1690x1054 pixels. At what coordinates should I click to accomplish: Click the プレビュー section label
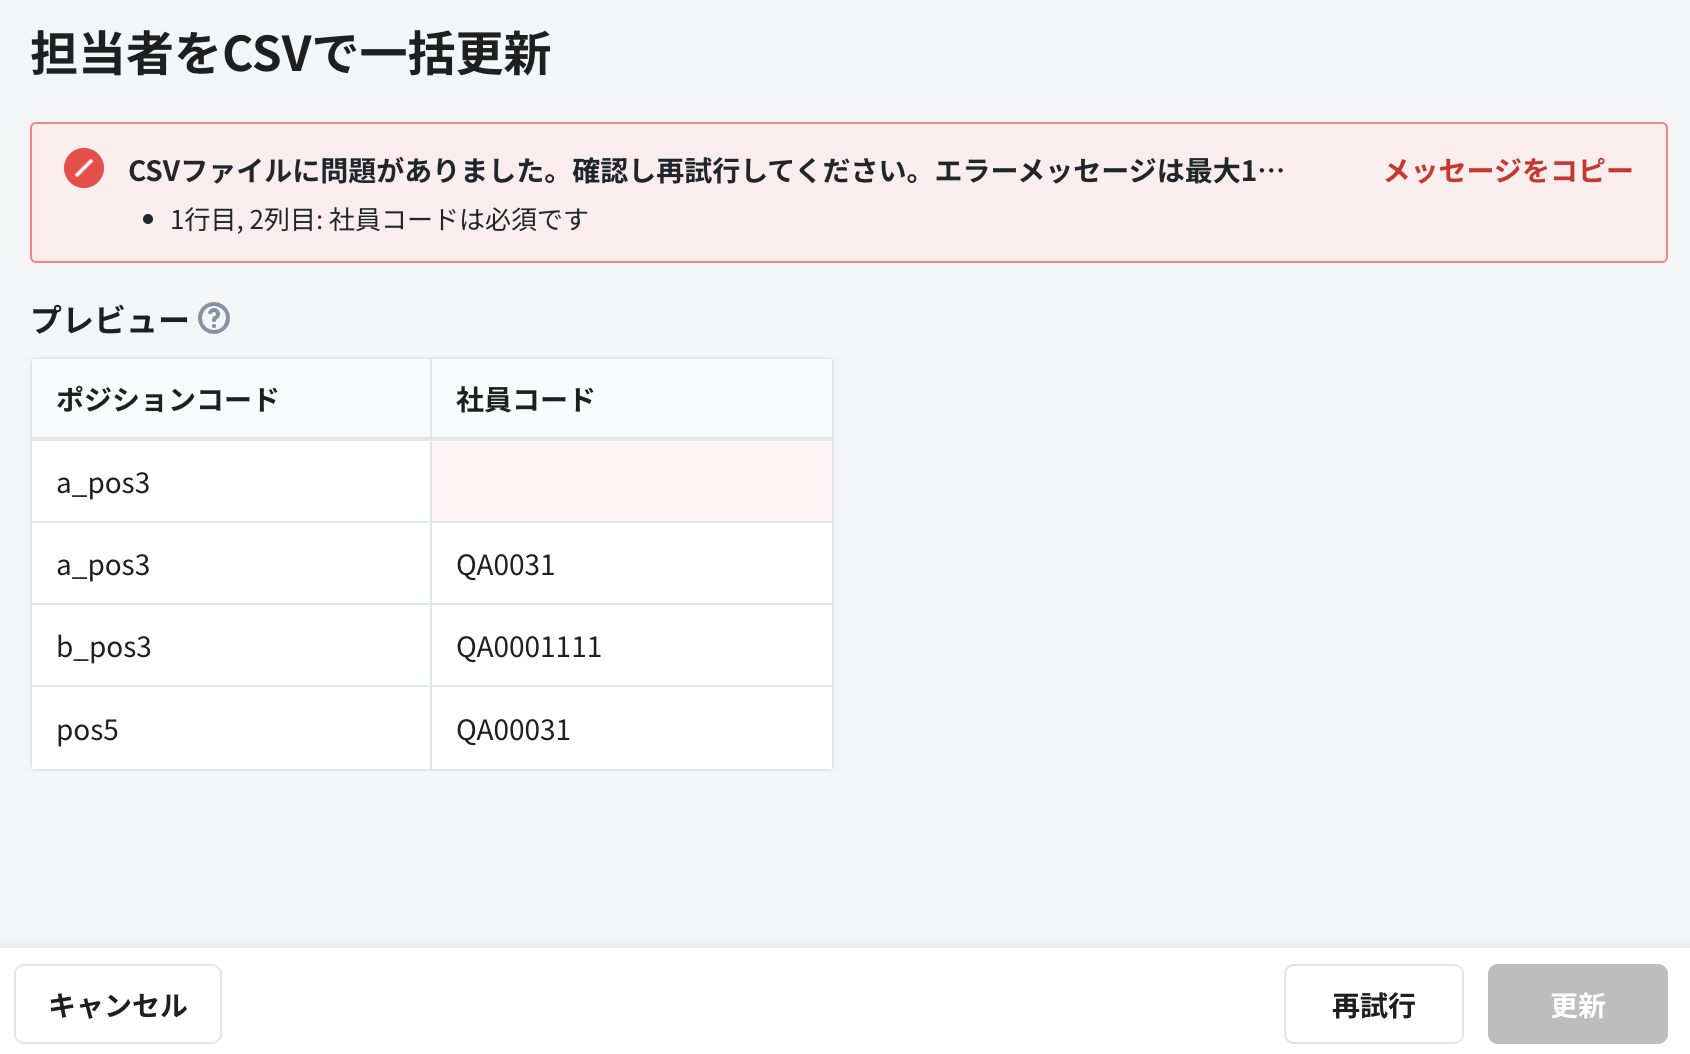click(110, 318)
